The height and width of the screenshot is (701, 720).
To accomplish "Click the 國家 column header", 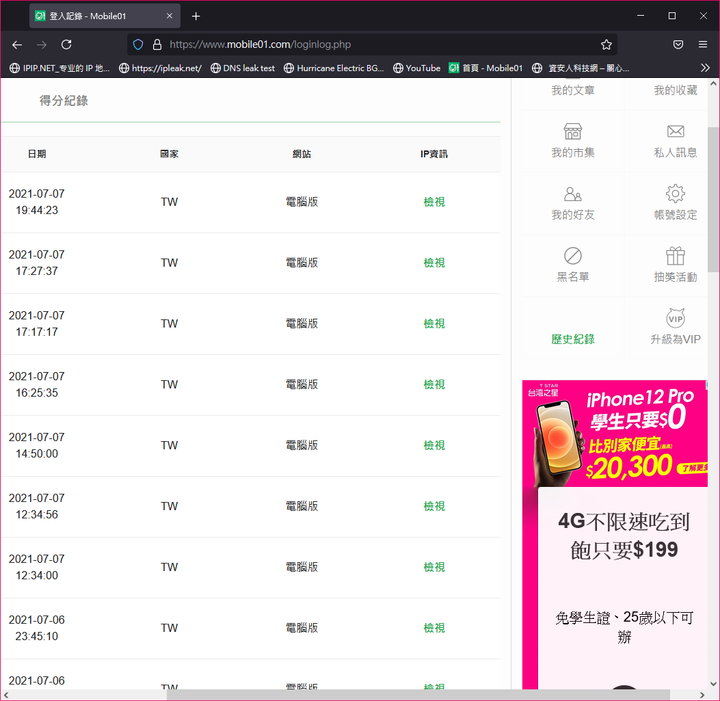I will [x=169, y=154].
